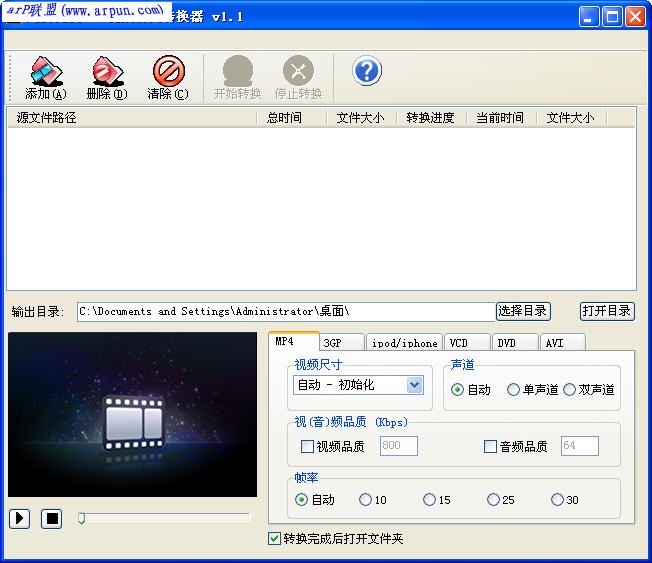This screenshot has height=563, width=652.
Task: Click the output directory path field
Action: coord(286,311)
